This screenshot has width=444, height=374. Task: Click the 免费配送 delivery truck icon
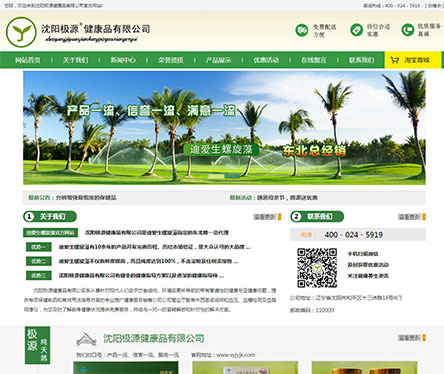click(302, 30)
